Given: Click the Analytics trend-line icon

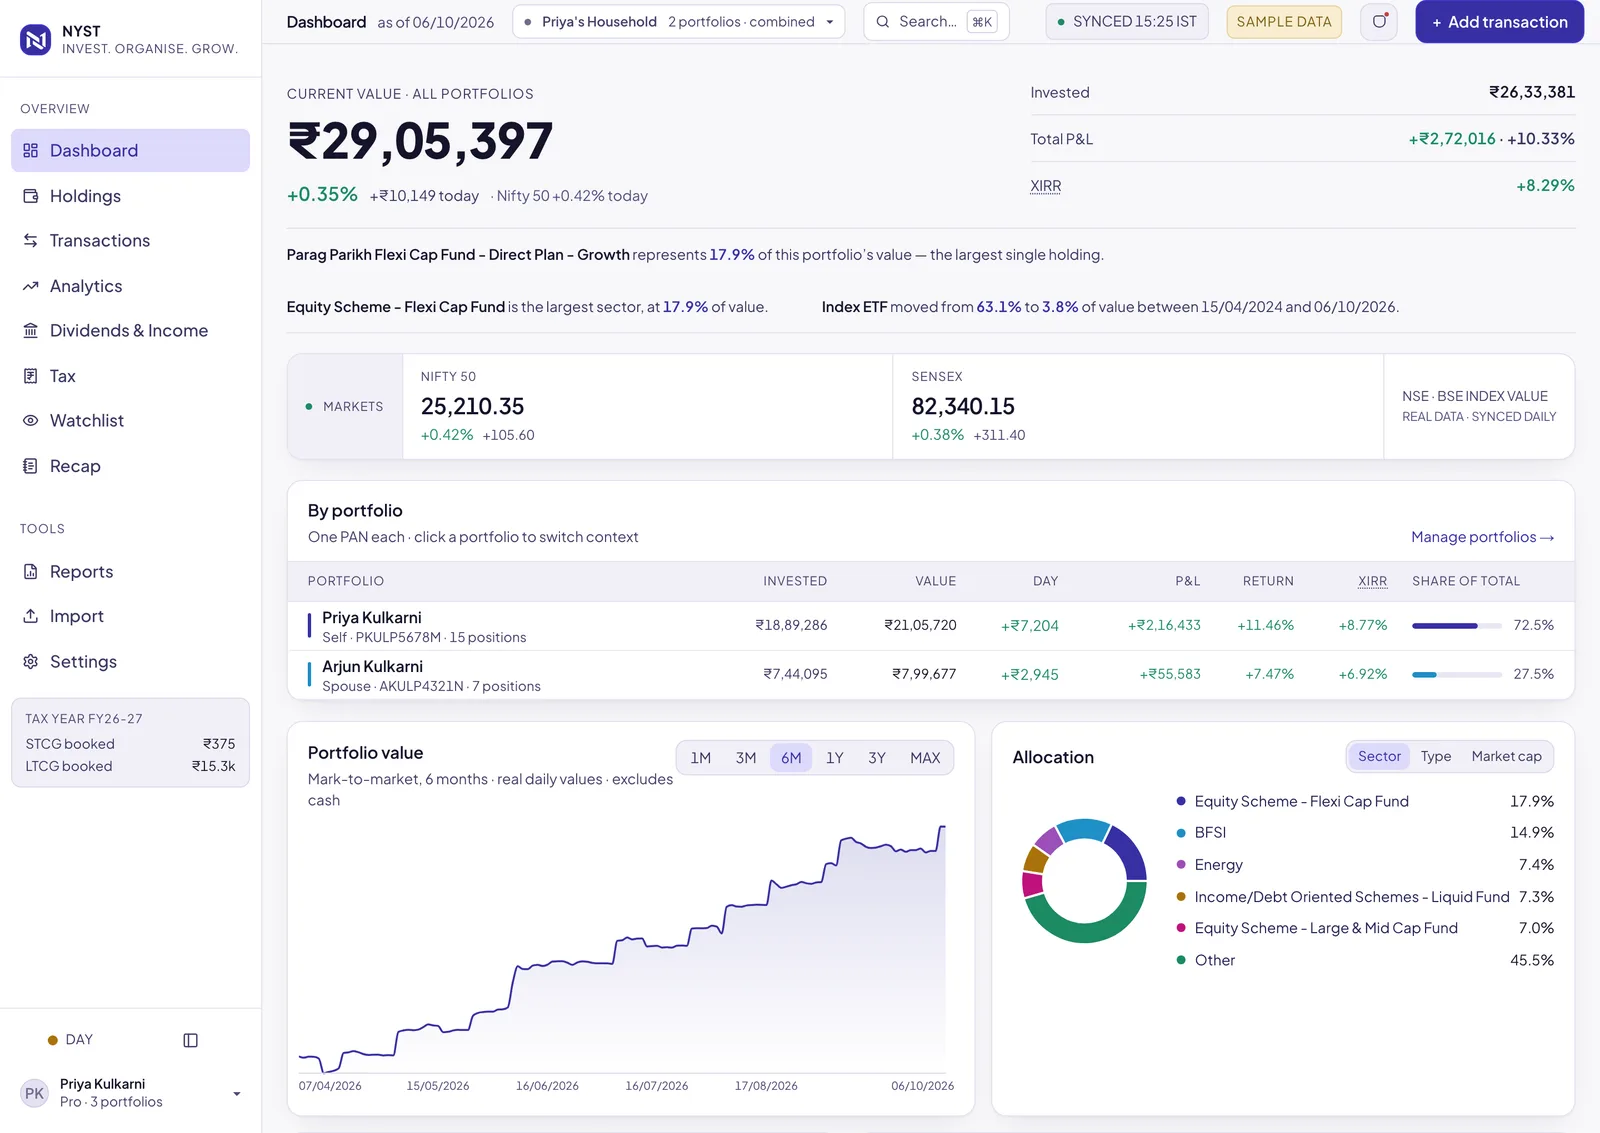Looking at the screenshot, I should click(x=31, y=286).
